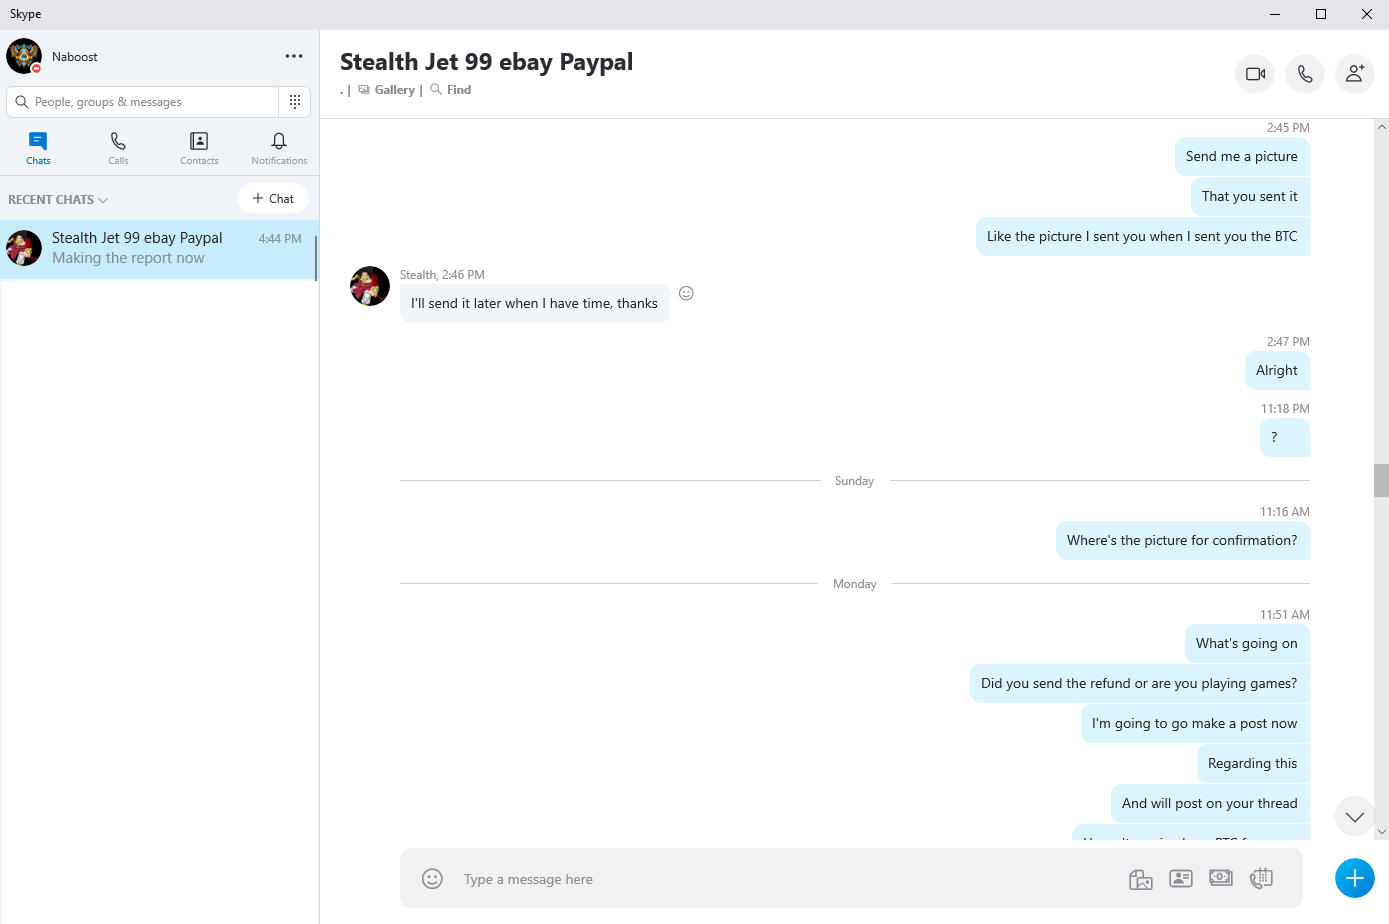The image size is (1389, 924).
Task: Open the More options menu for Naboost
Action: coord(294,56)
